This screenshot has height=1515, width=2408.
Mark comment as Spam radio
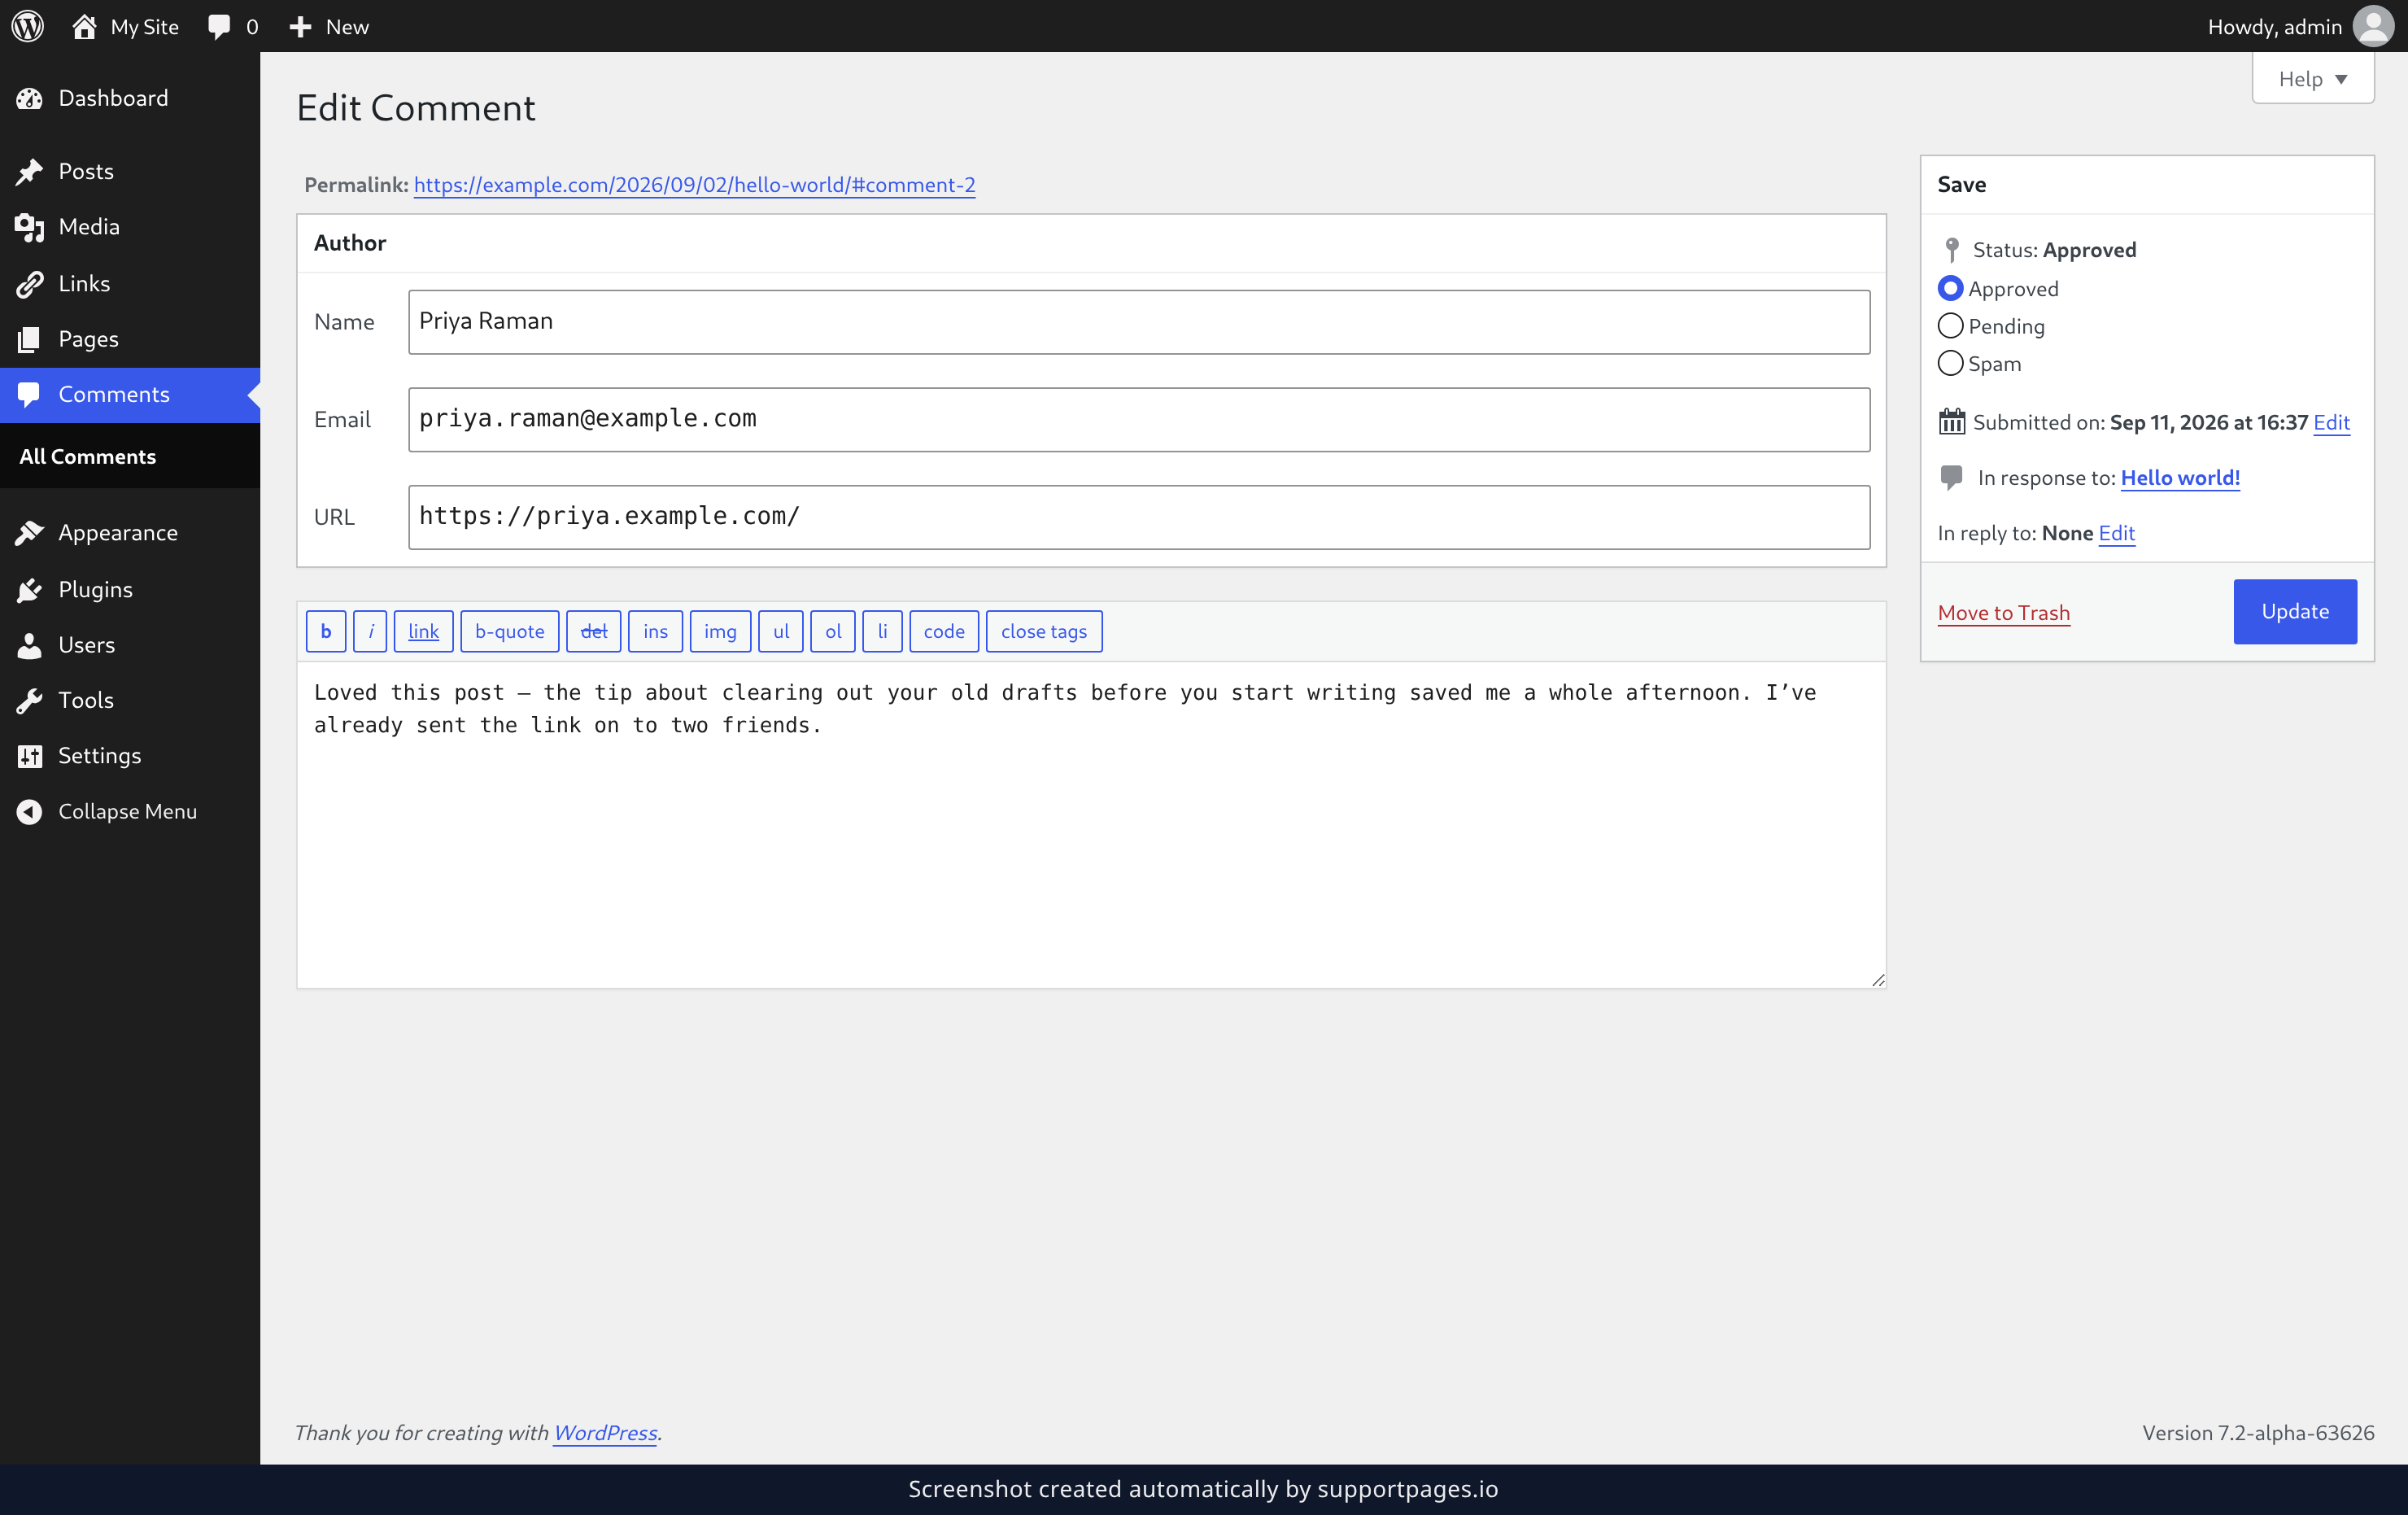coord(1950,363)
